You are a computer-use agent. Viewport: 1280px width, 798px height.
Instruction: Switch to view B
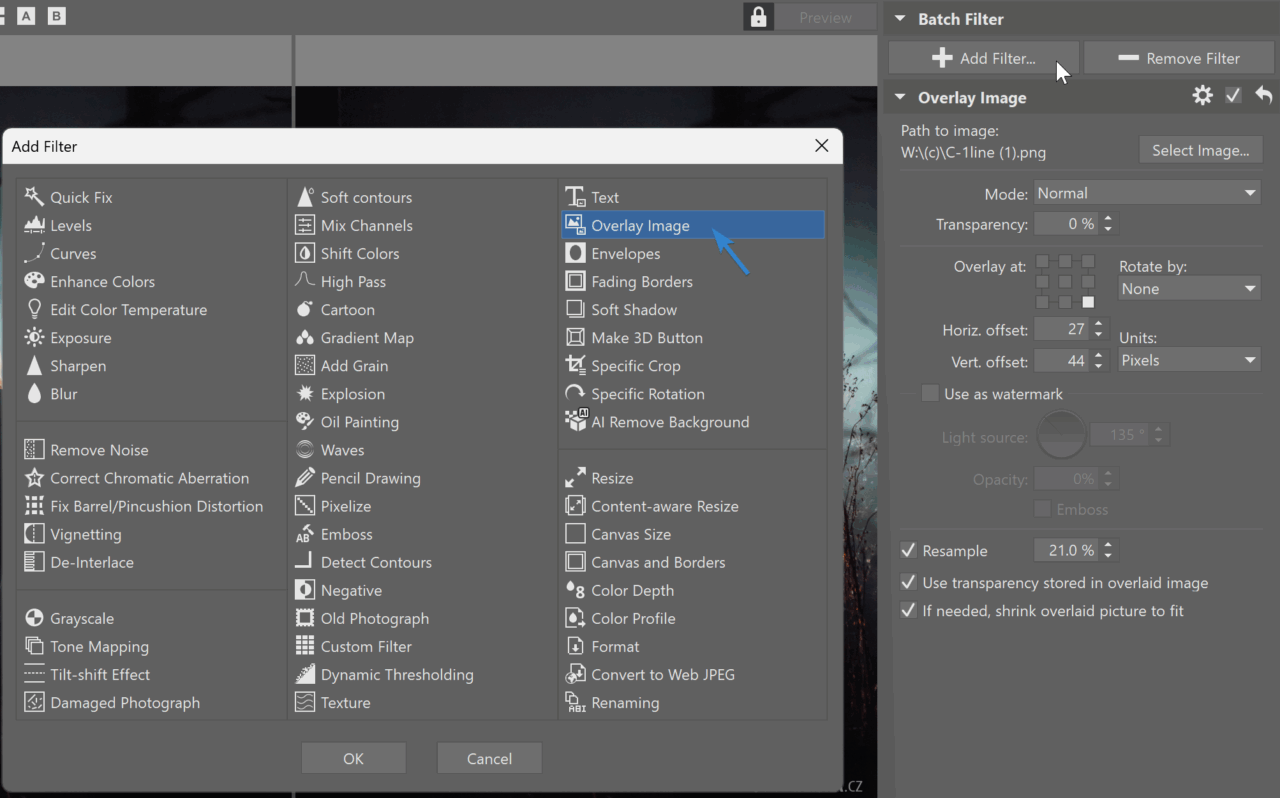[x=57, y=16]
